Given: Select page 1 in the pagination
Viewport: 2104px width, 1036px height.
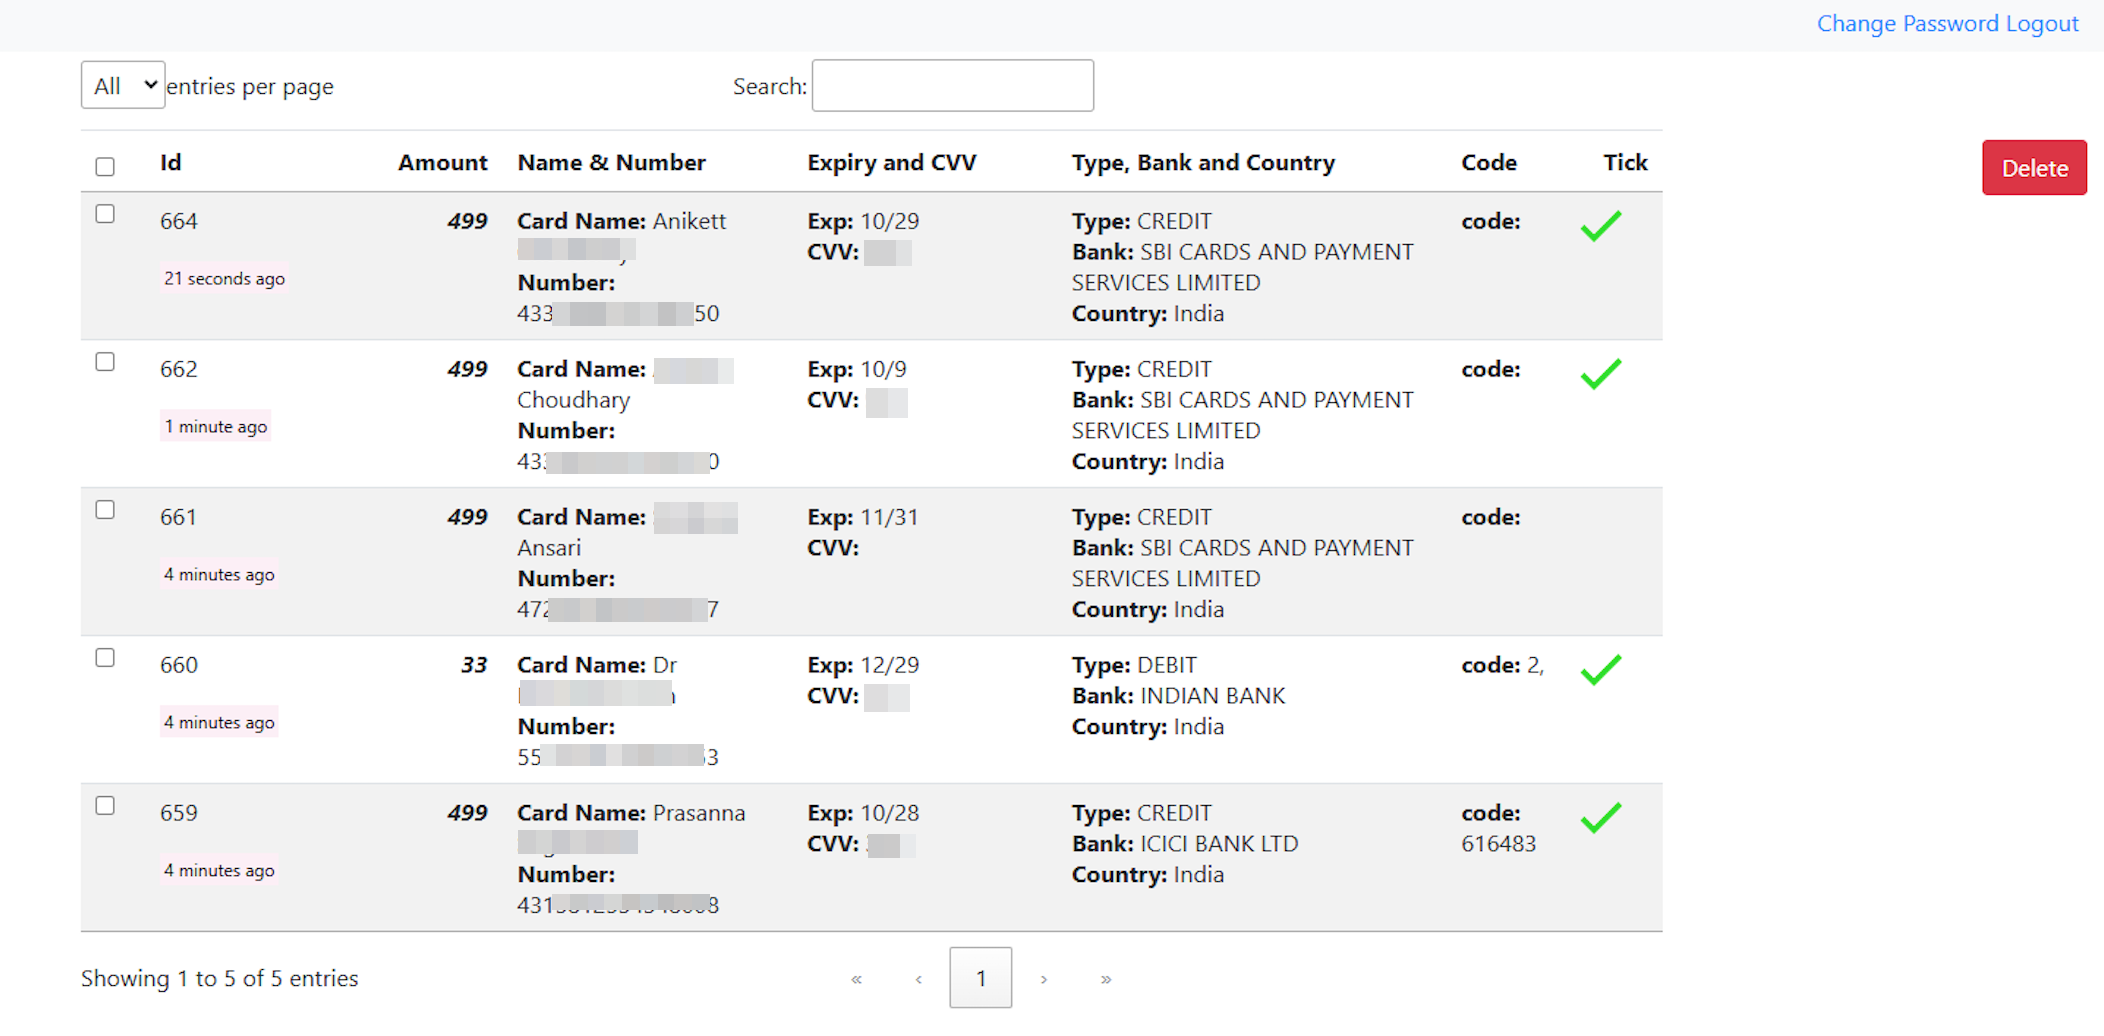Looking at the screenshot, I should (x=980, y=978).
